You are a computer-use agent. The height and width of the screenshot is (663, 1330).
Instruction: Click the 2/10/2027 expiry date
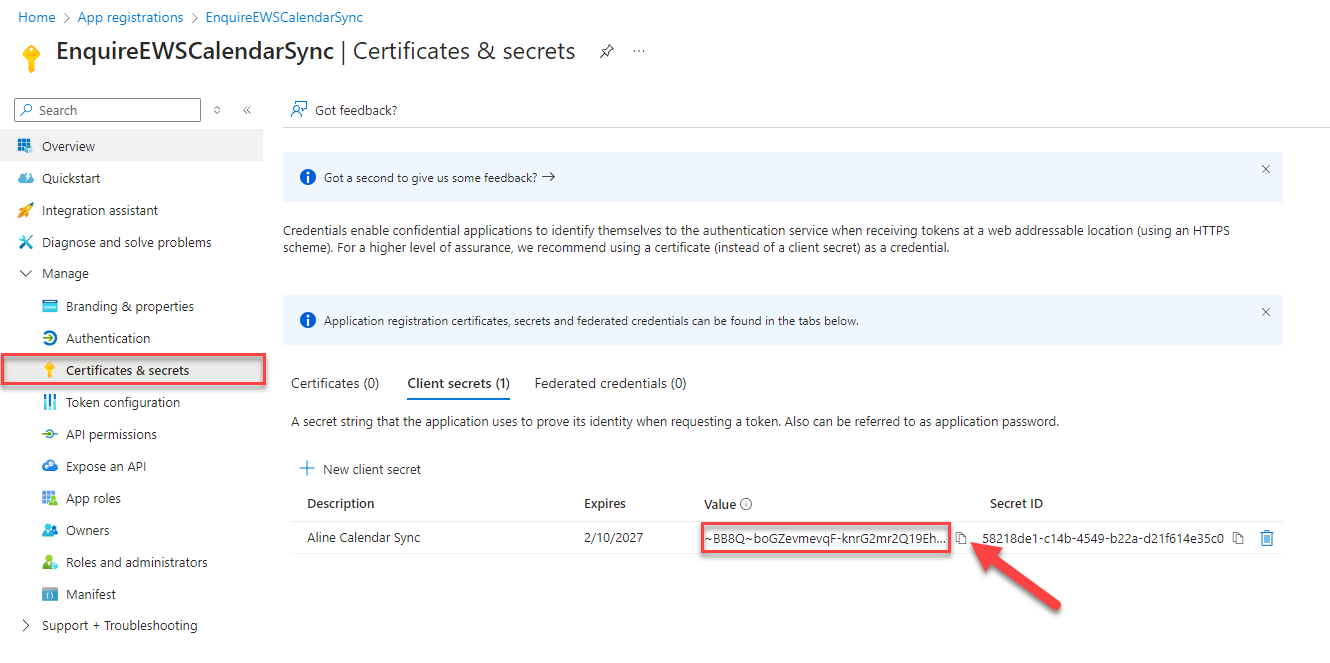614,537
